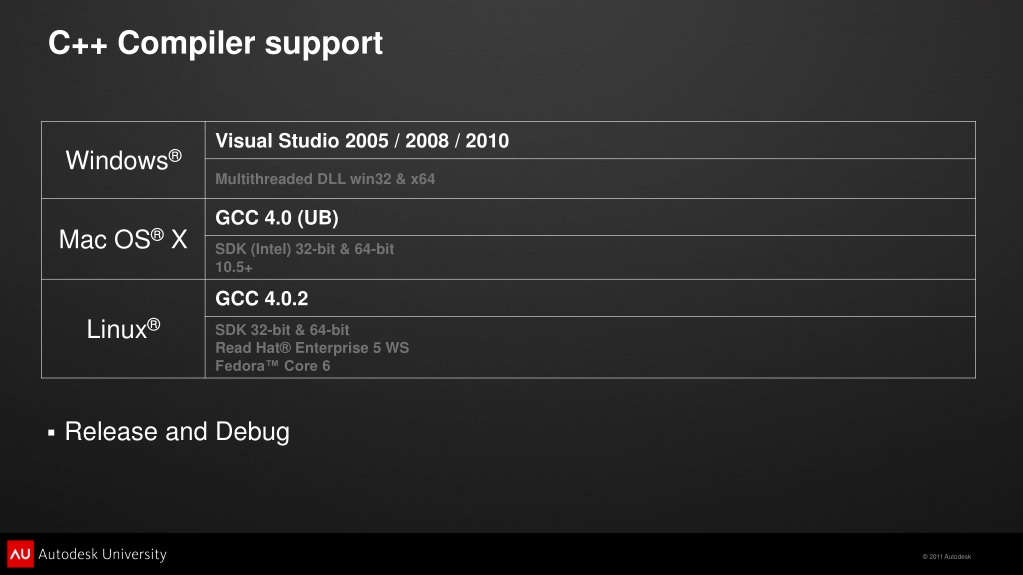This screenshot has height=575, width=1023.
Task: Select the Windows table cell
Action: pos(123,160)
